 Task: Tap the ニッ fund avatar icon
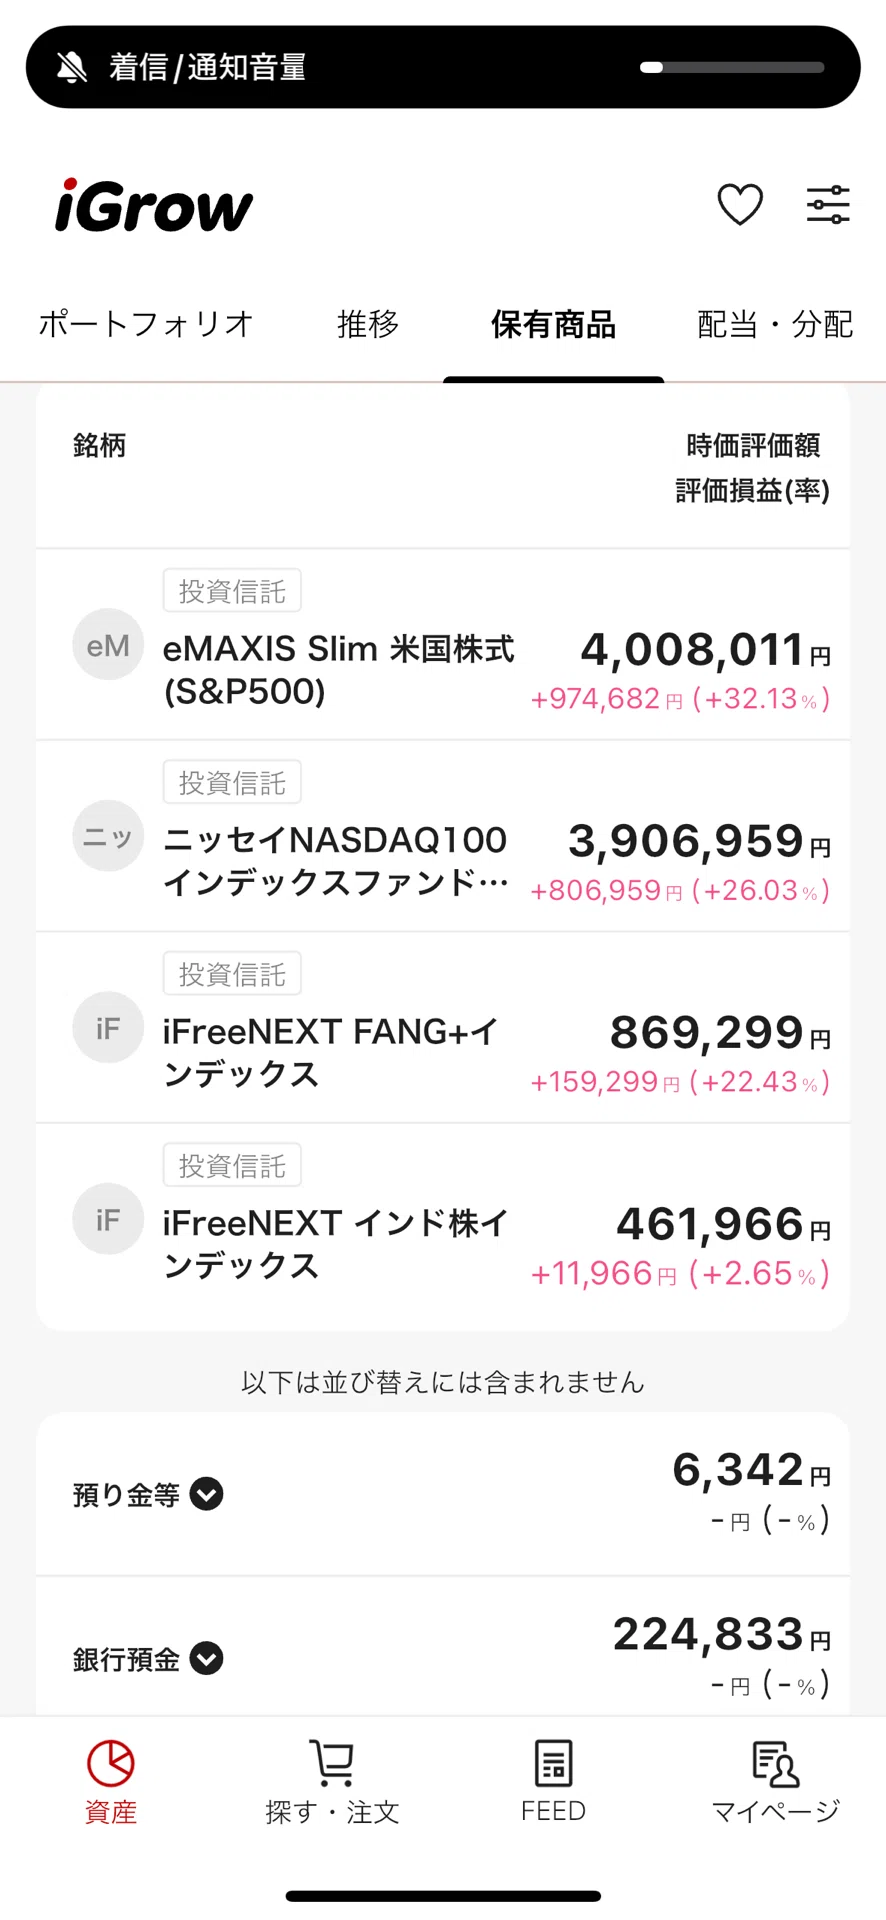(x=108, y=836)
